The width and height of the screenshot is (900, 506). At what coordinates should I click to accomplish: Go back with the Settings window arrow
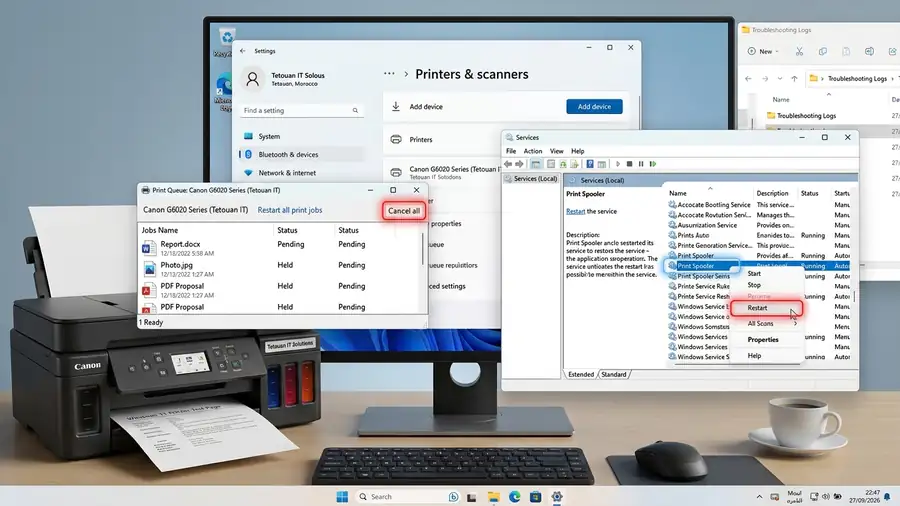[243, 51]
